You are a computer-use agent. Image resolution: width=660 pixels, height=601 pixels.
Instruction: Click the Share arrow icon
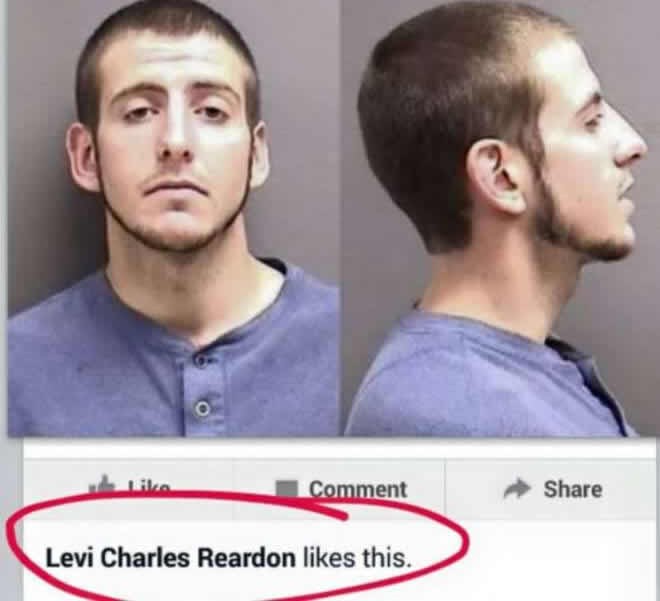pyautogui.click(x=517, y=489)
